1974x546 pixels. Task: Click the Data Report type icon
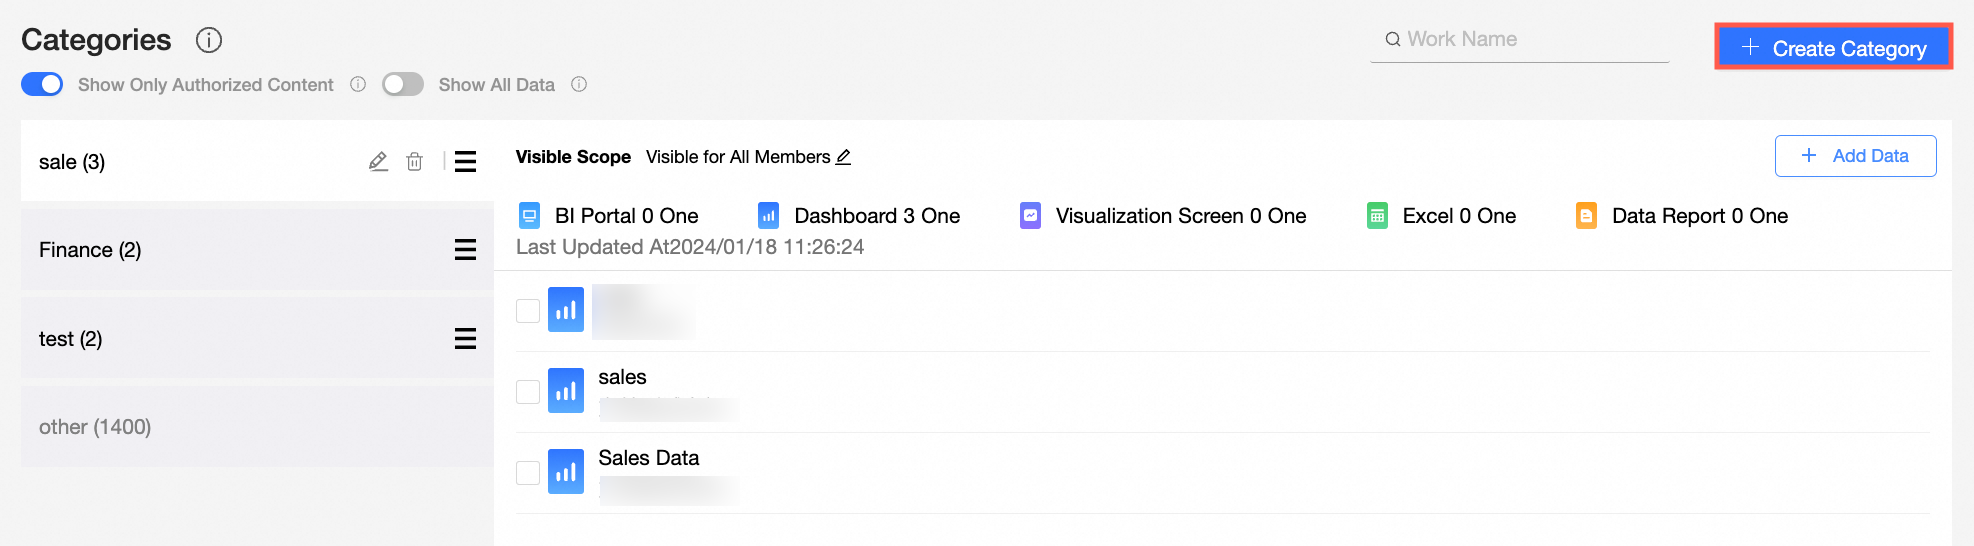pyautogui.click(x=1586, y=215)
